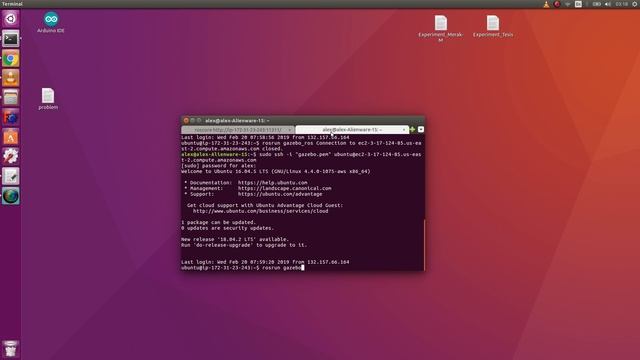Screen dimensions: 640x360
Task: Click '1 package can be updated.' text
Action: point(218,222)
